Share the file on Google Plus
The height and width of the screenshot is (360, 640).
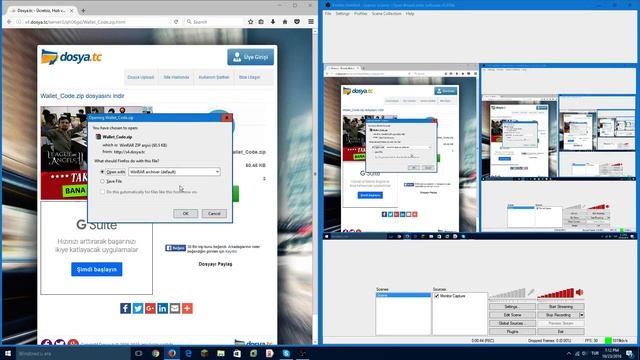pos(150,308)
